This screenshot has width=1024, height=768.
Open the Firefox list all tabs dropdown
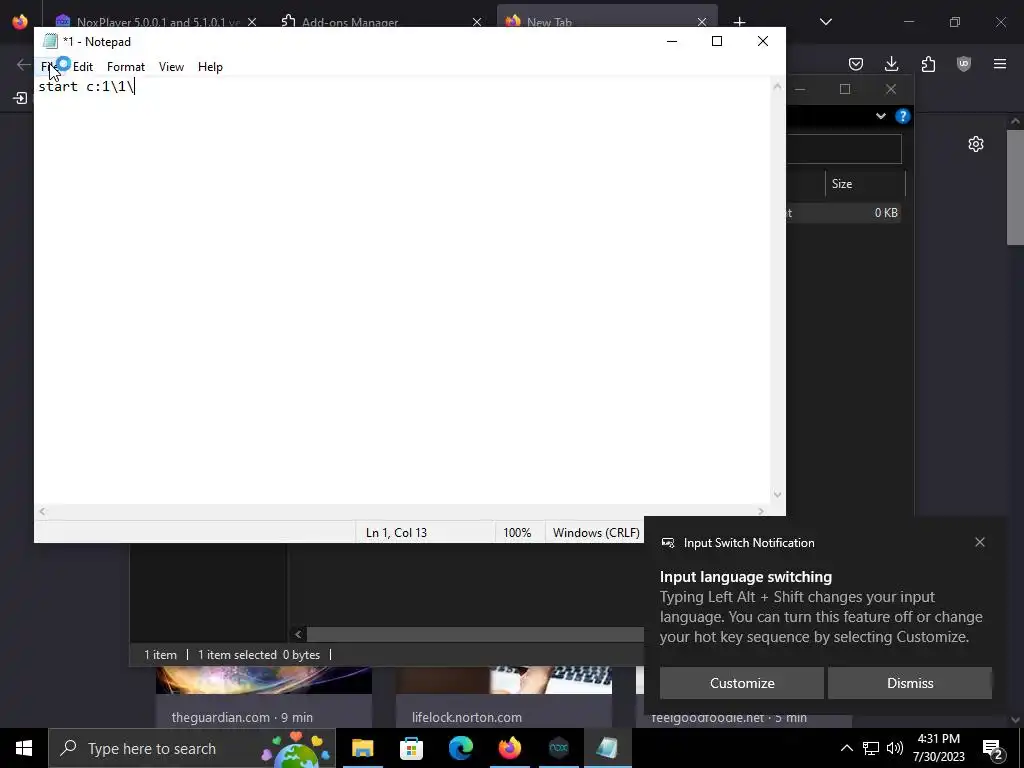(825, 22)
